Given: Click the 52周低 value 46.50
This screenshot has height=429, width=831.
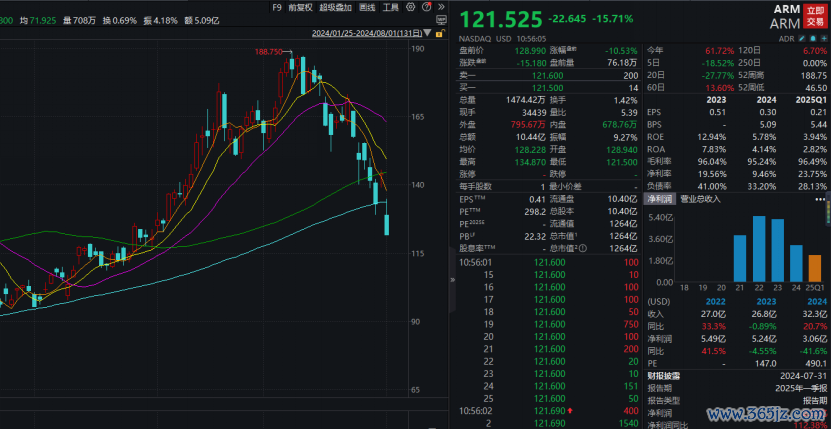Looking at the screenshot, I should [x=817, y=88].
